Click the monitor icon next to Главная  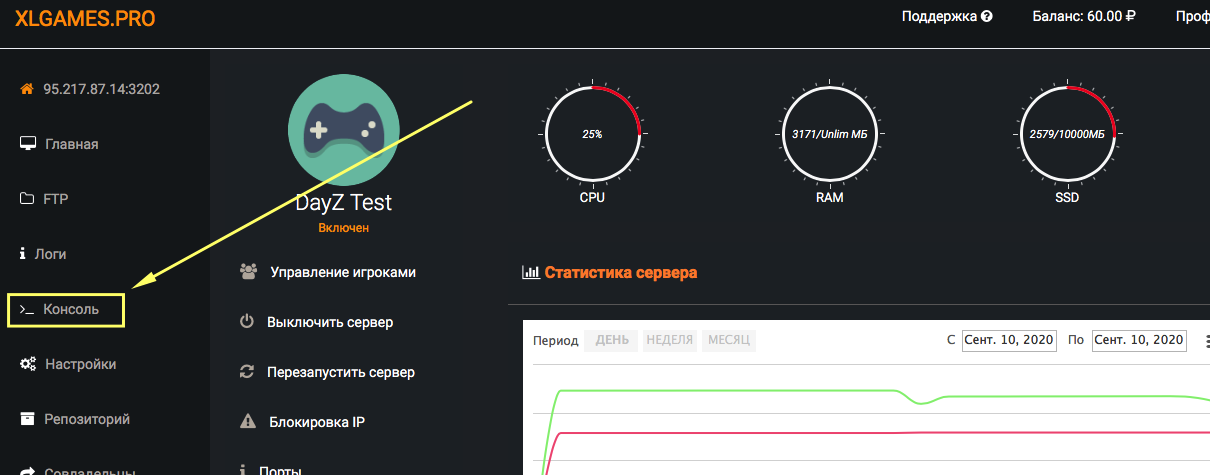pyautogui.click(x=28, y=144)
